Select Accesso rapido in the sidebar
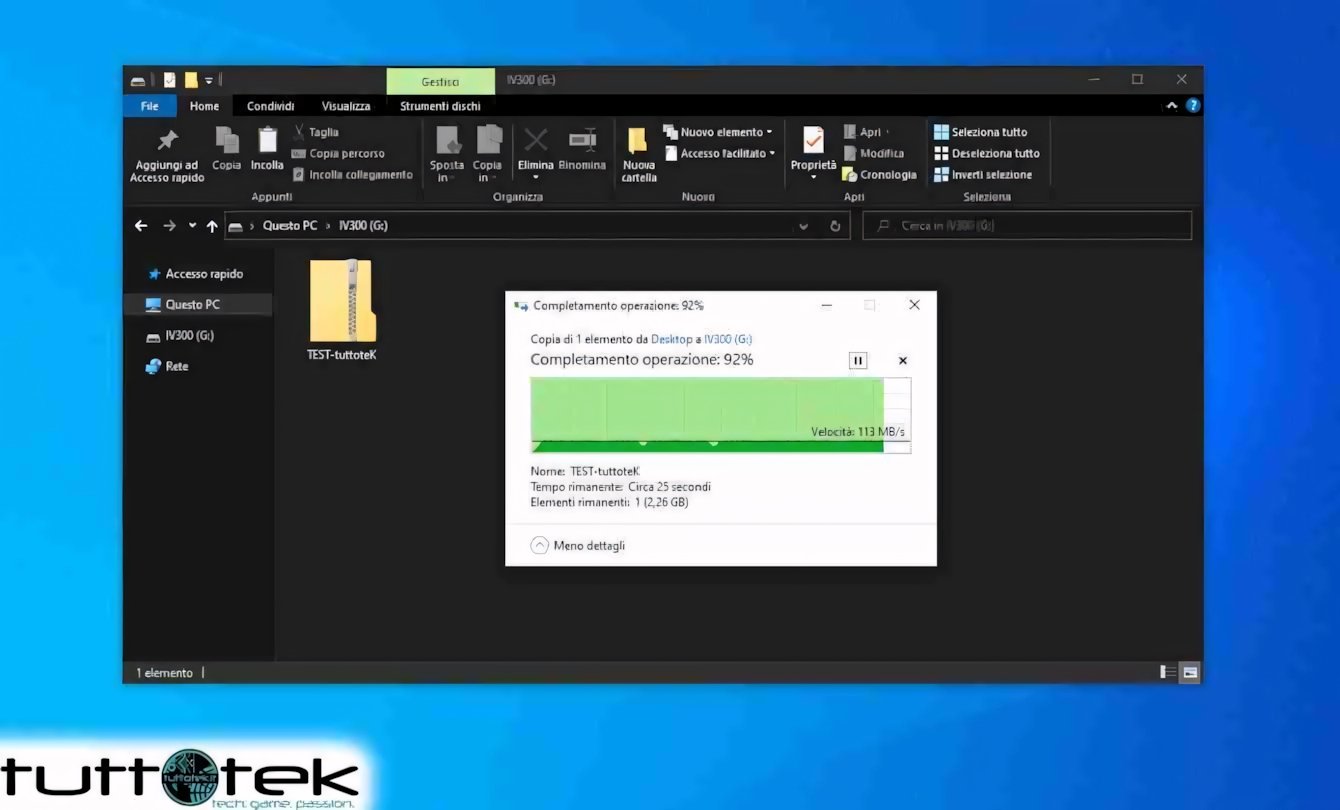Screen dimensions: 1340x810 (197, 274)
